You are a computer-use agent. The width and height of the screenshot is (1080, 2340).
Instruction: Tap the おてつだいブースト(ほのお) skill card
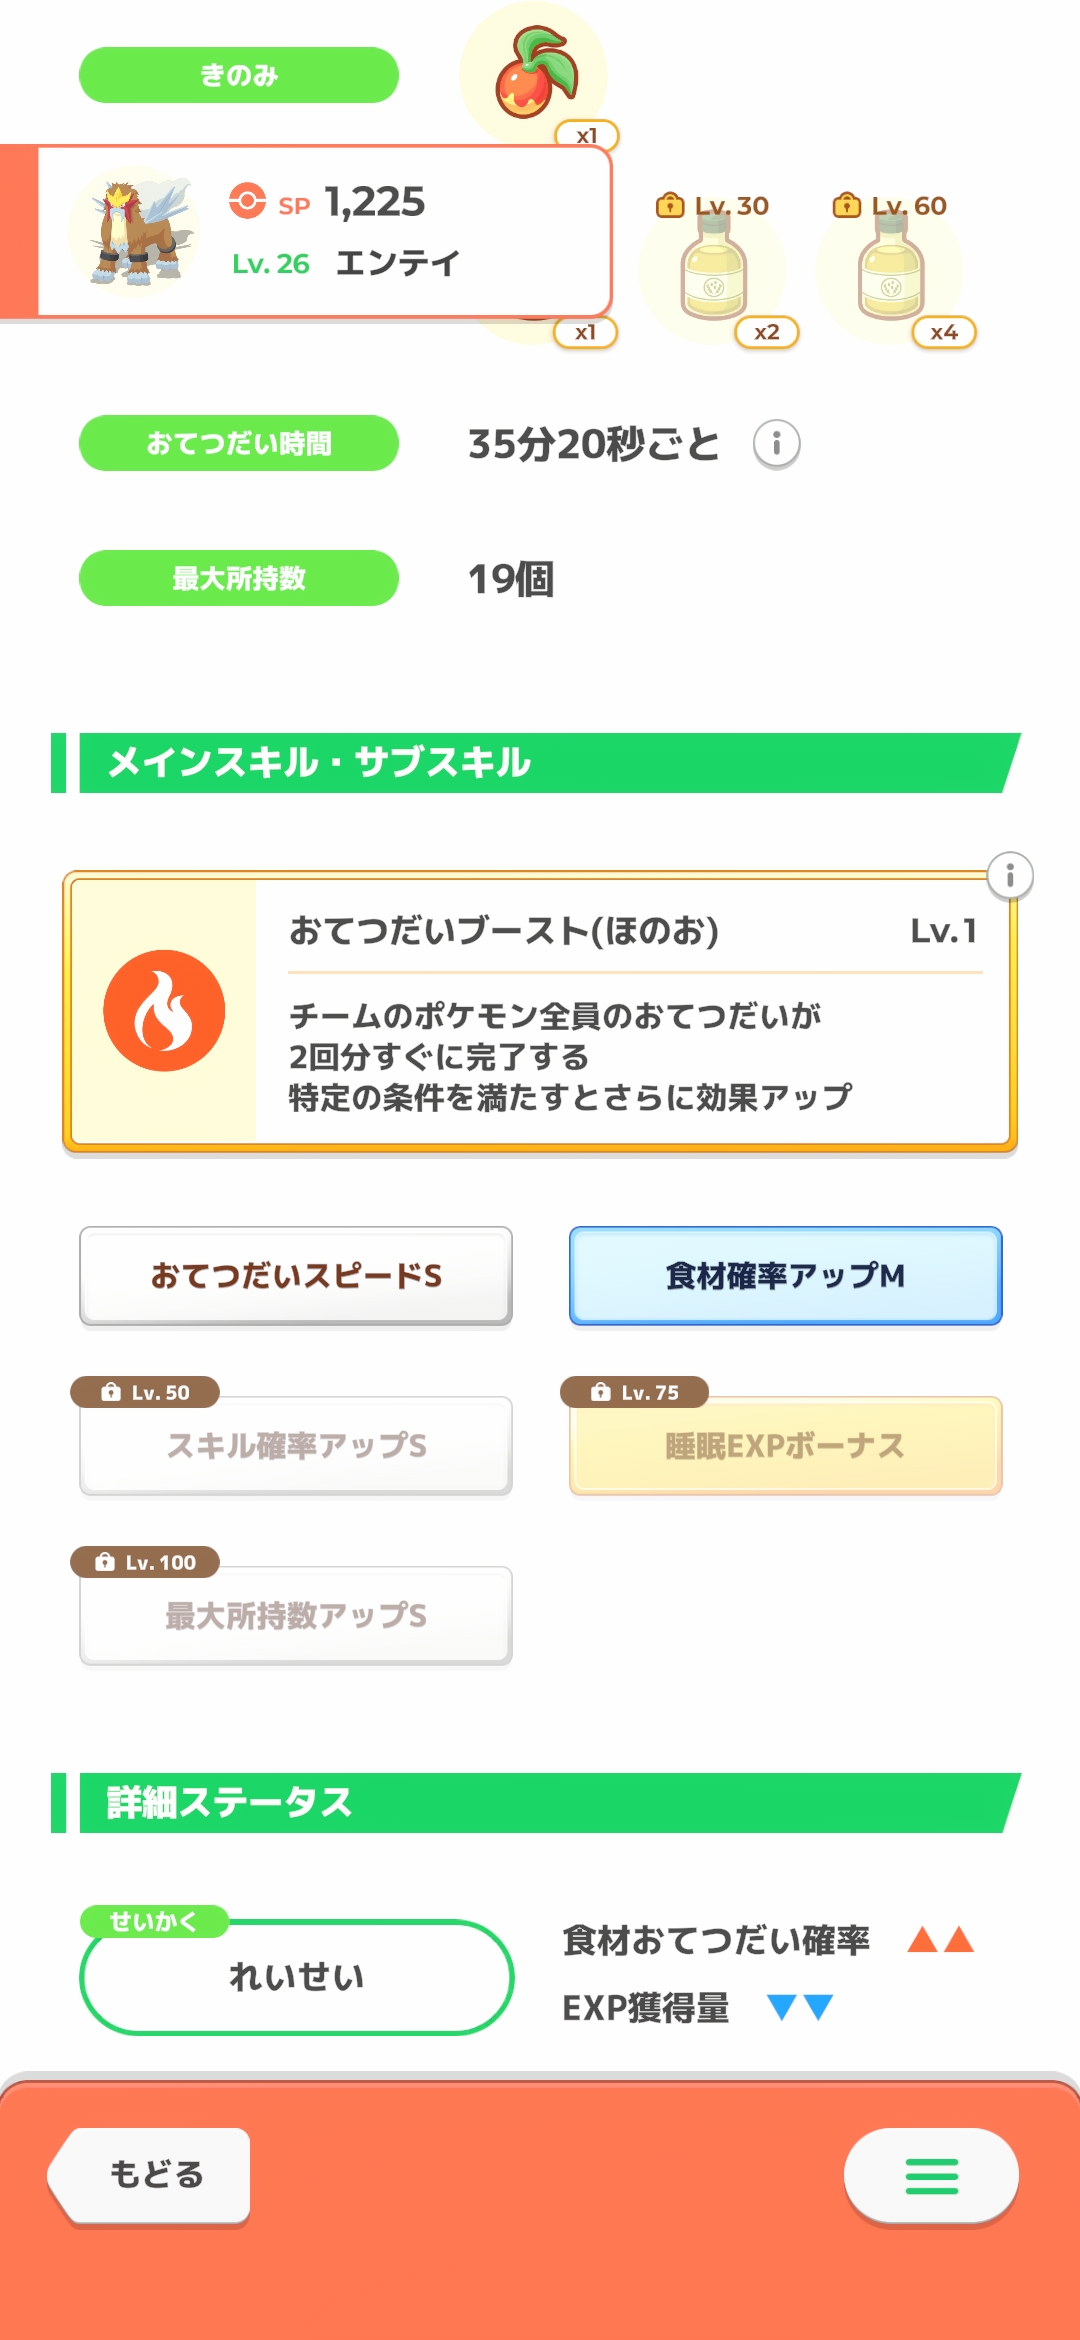[630, 1010]
